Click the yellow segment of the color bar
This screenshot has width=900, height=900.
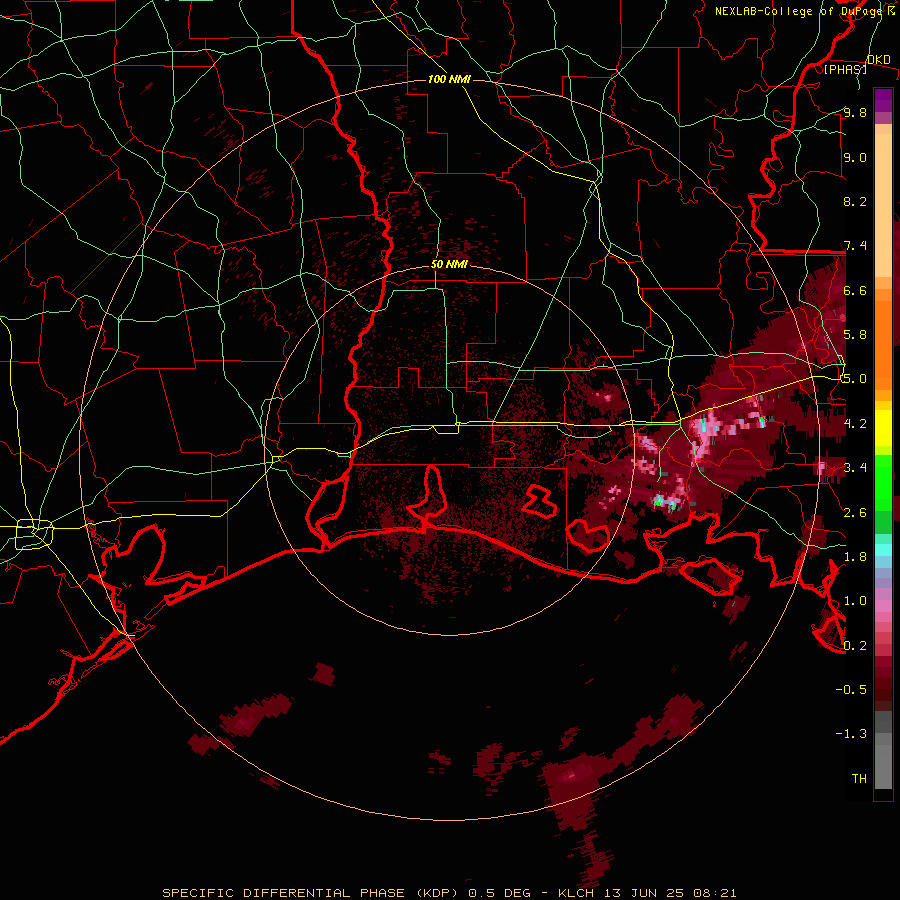click(883, 428)
